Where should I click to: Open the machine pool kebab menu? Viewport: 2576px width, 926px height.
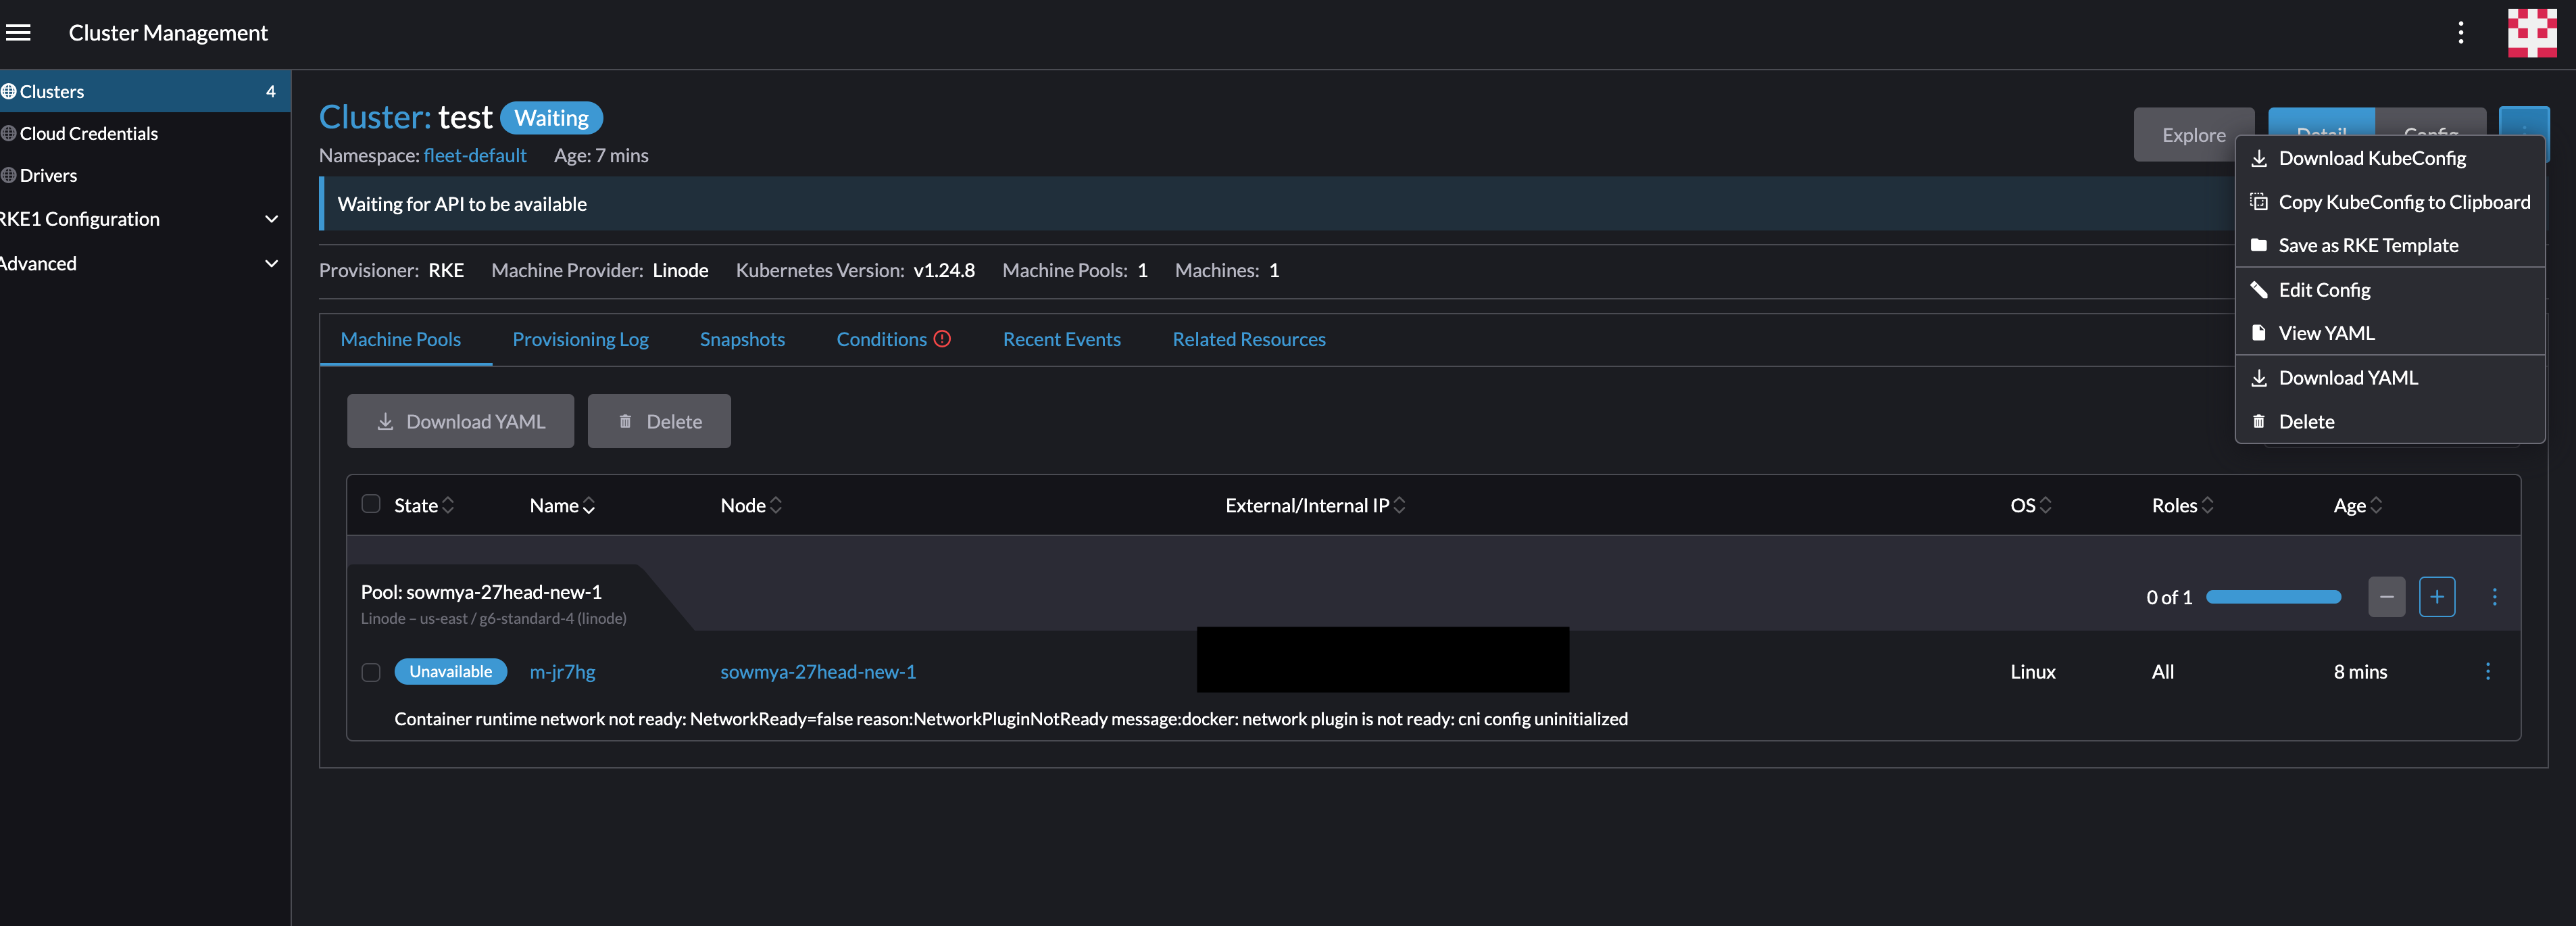pos(2494,597)
